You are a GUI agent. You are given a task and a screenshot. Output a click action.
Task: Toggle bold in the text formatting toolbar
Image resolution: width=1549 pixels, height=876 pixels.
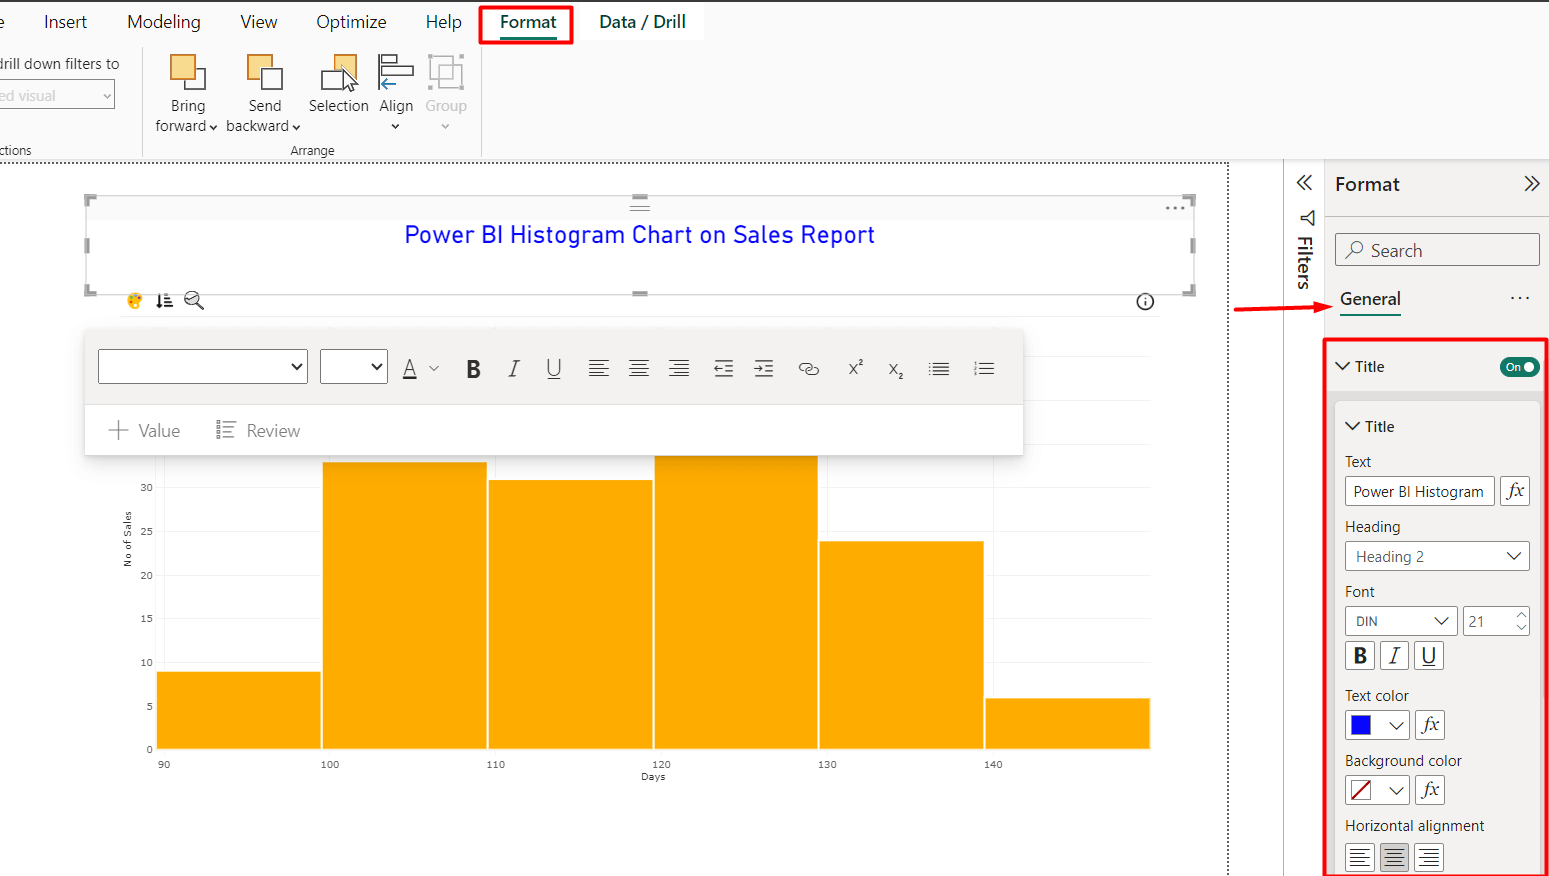(x=472, y=368)
